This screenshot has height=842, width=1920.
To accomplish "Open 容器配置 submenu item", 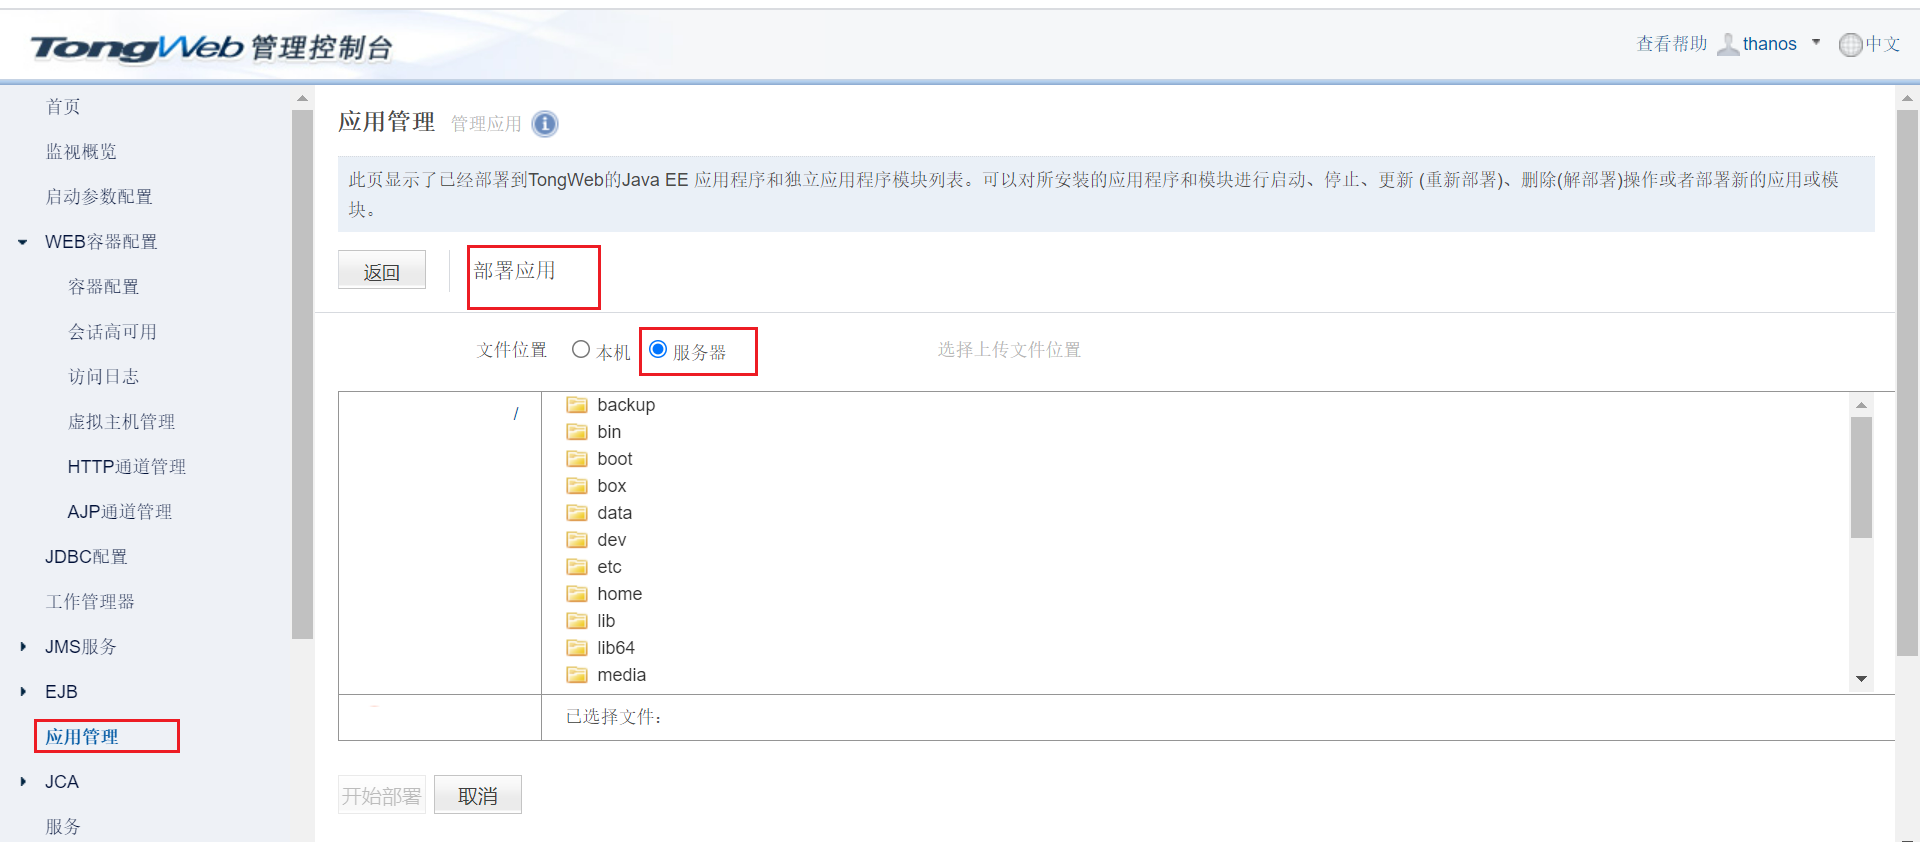I will (x=104, y=287).
